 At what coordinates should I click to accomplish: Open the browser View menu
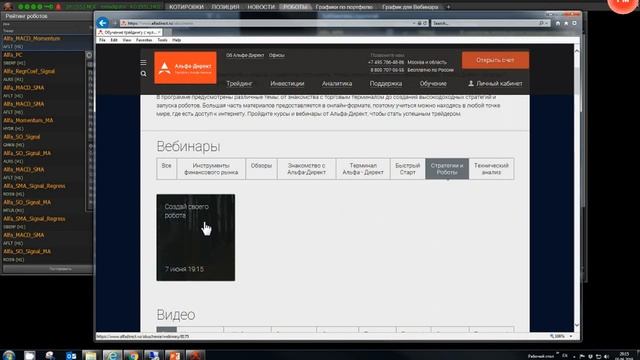coord(127,40)
